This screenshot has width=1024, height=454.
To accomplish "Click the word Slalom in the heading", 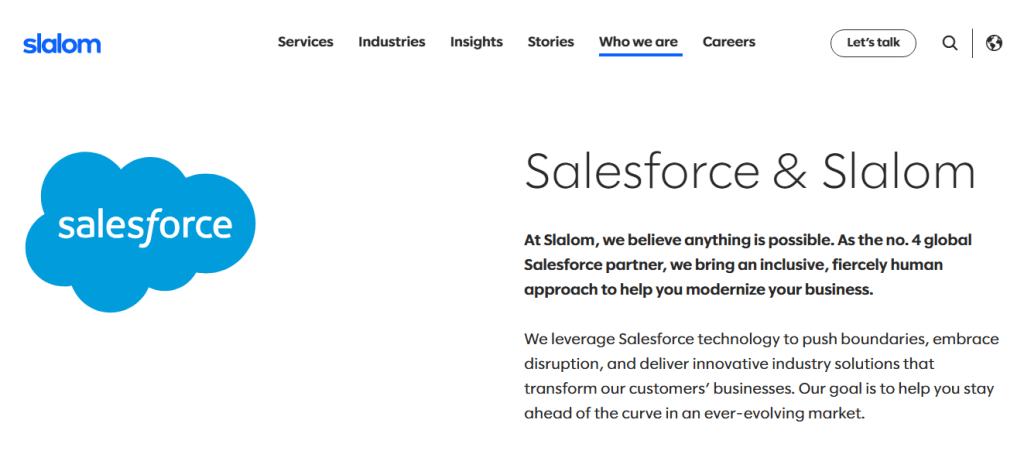I will point(898,171).
